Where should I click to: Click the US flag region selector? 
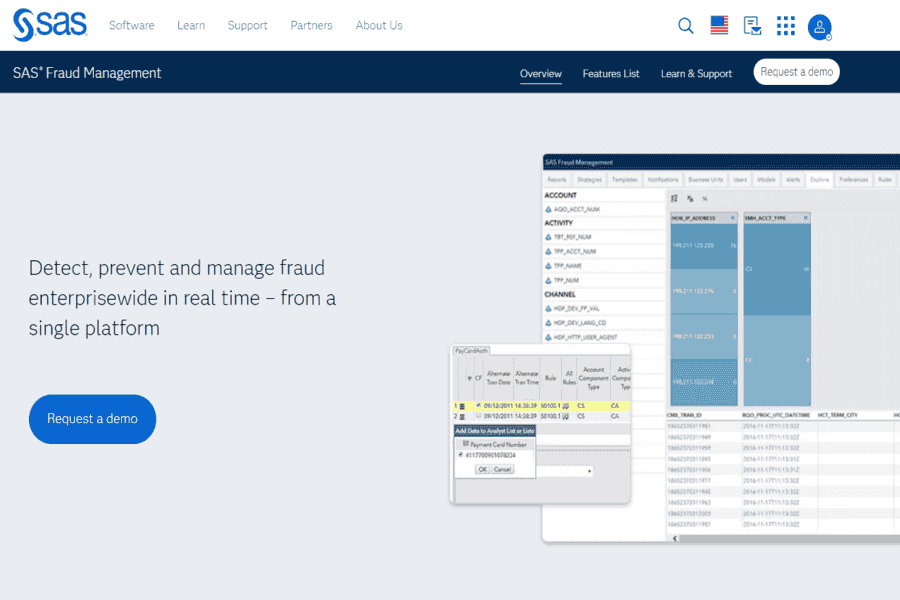pyautogui.click(x=719, y=25)
